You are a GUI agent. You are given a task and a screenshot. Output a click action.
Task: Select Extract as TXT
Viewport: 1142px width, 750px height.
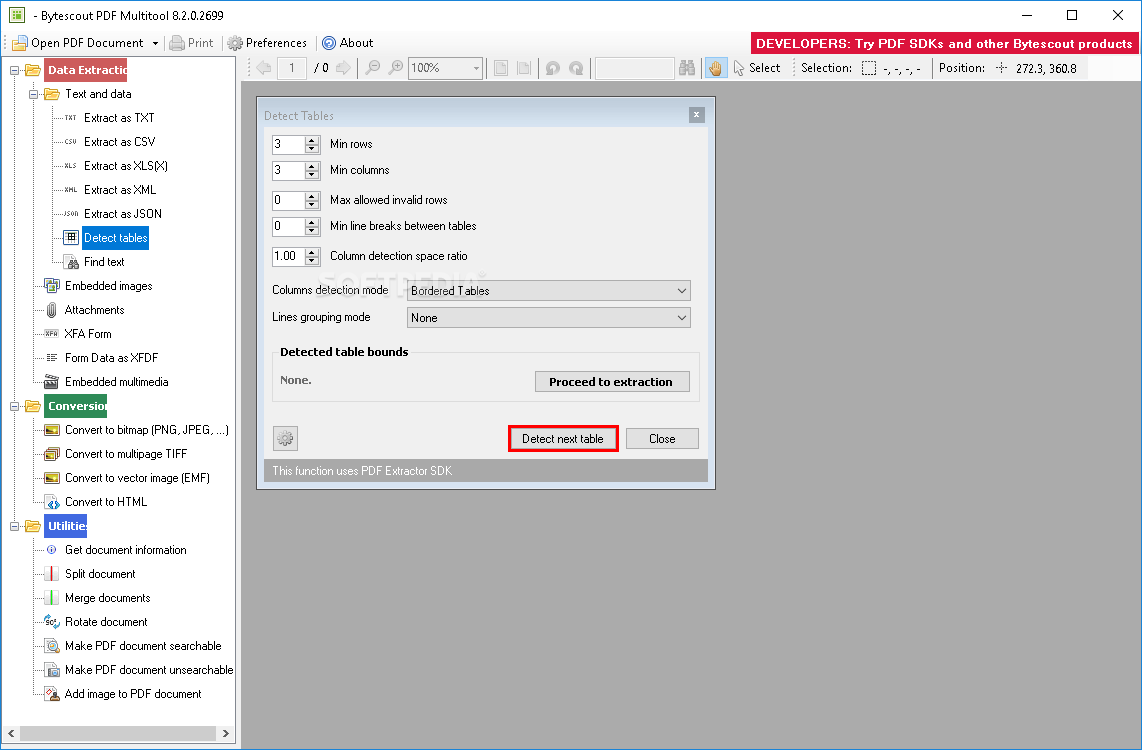coord(119,118)
